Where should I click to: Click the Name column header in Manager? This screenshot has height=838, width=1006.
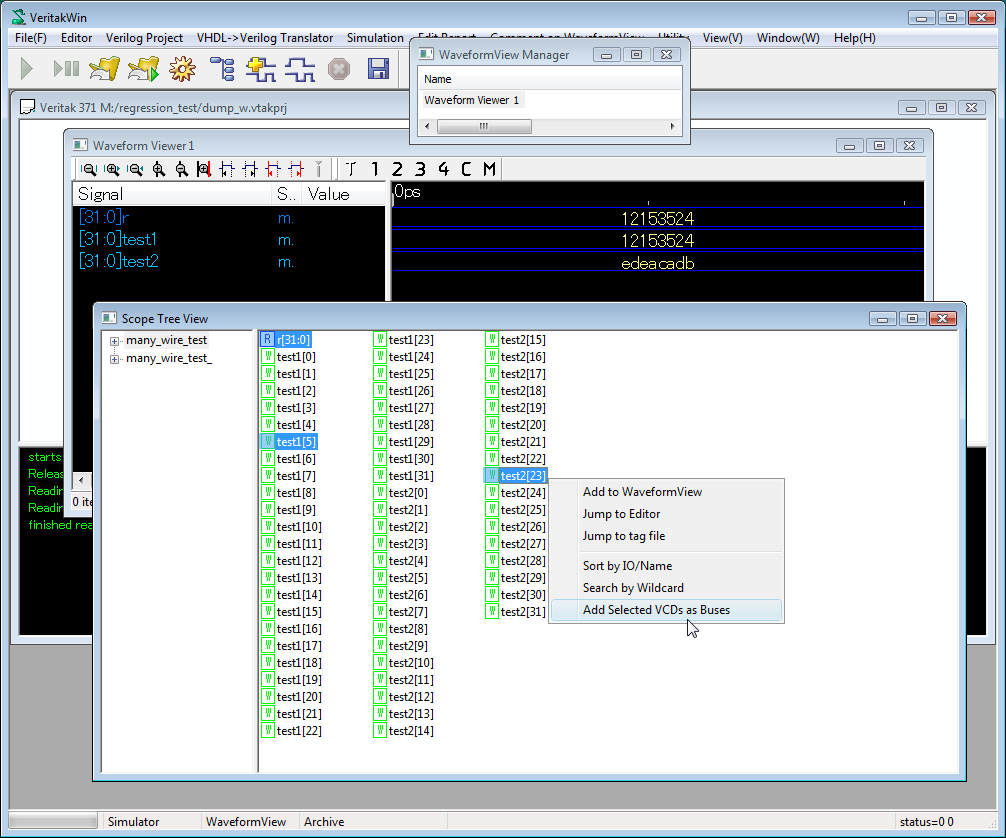550,80
